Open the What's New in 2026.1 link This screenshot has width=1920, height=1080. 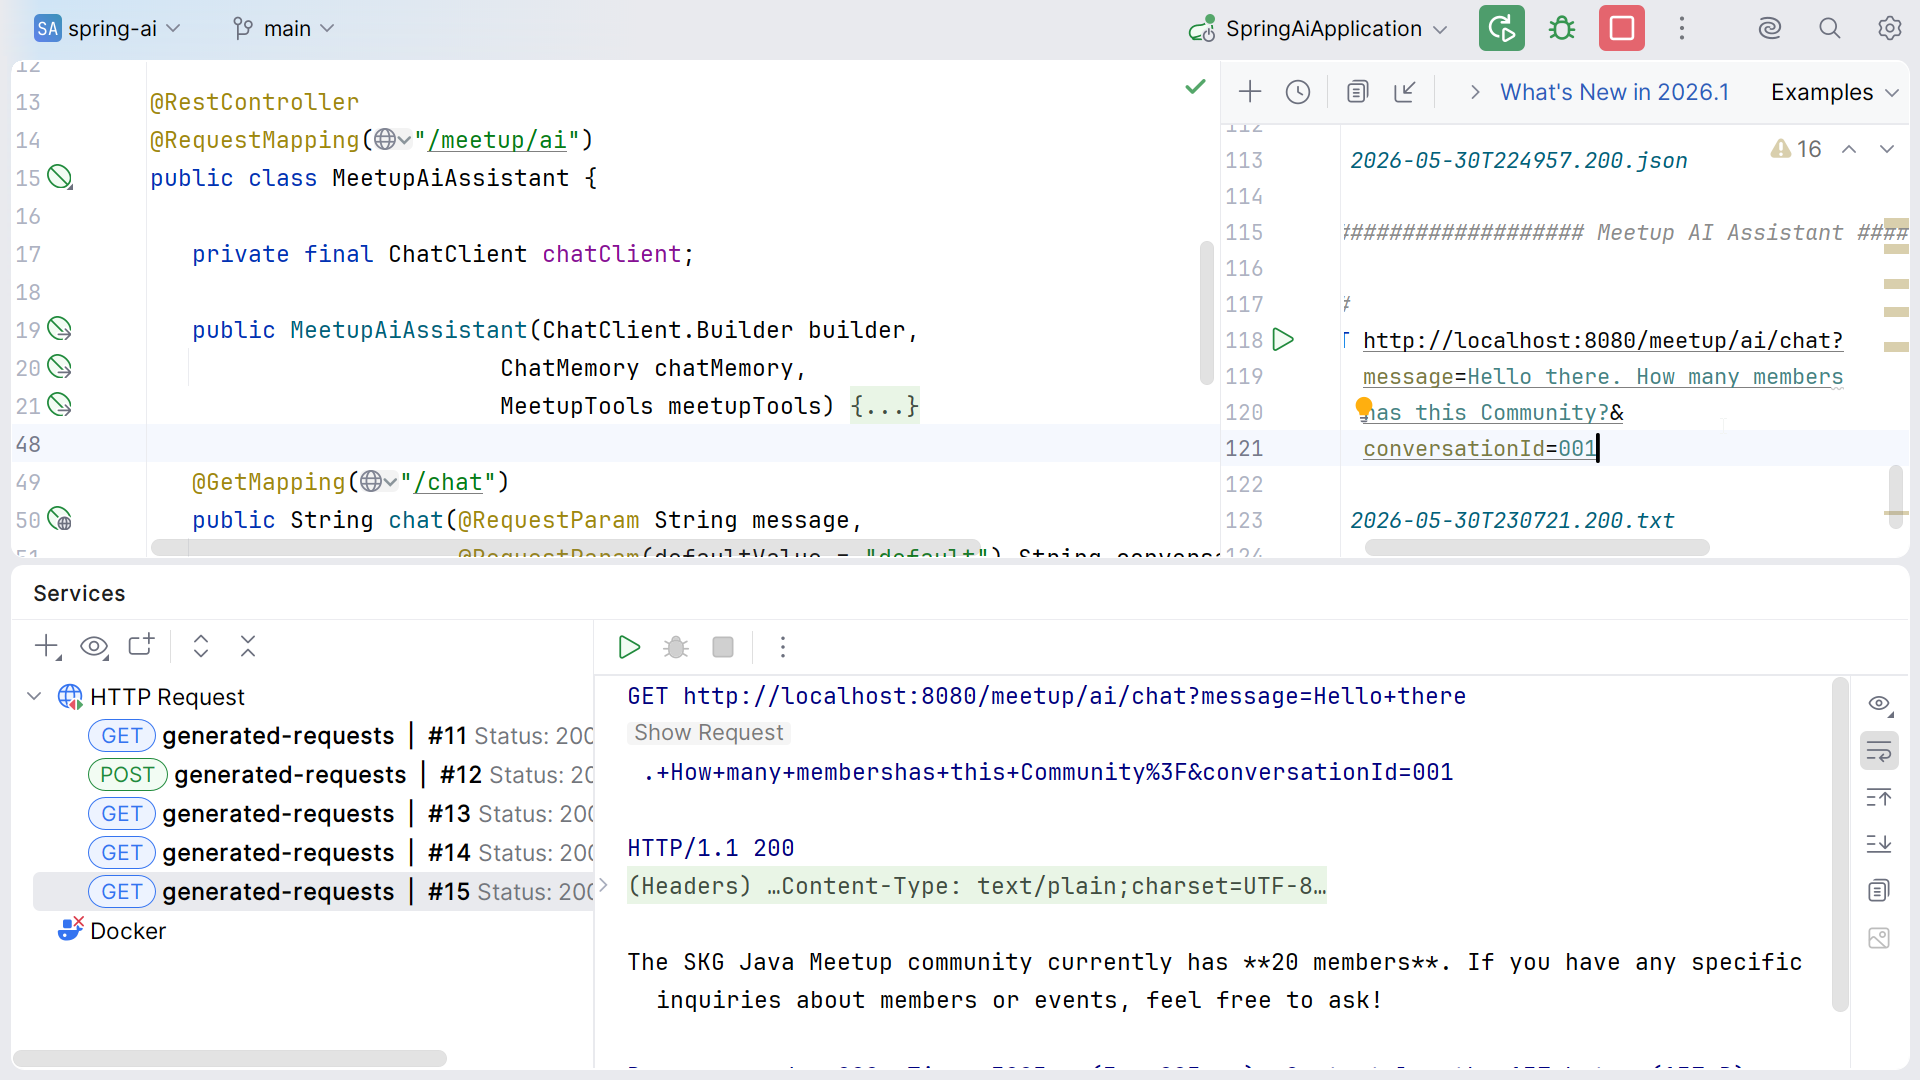1614,92
